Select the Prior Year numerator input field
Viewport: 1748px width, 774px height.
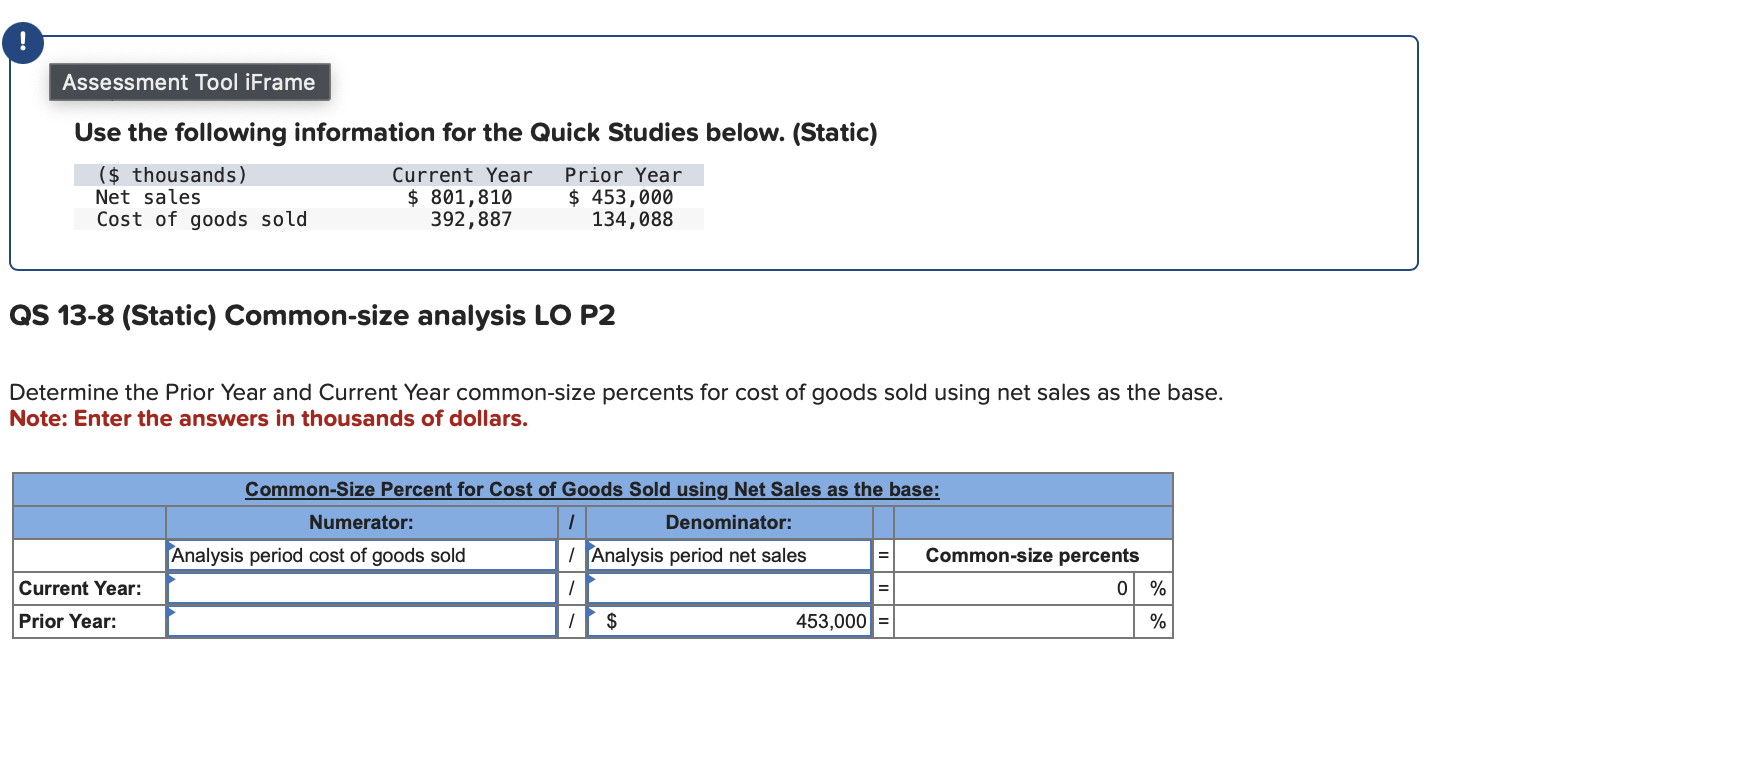361,621
